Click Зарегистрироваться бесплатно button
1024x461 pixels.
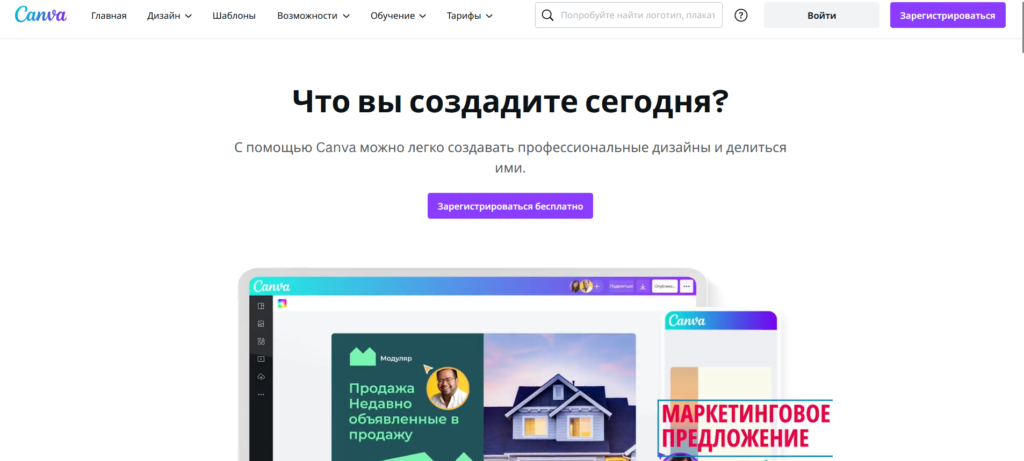pyautogui.click(x=510, y=206)
